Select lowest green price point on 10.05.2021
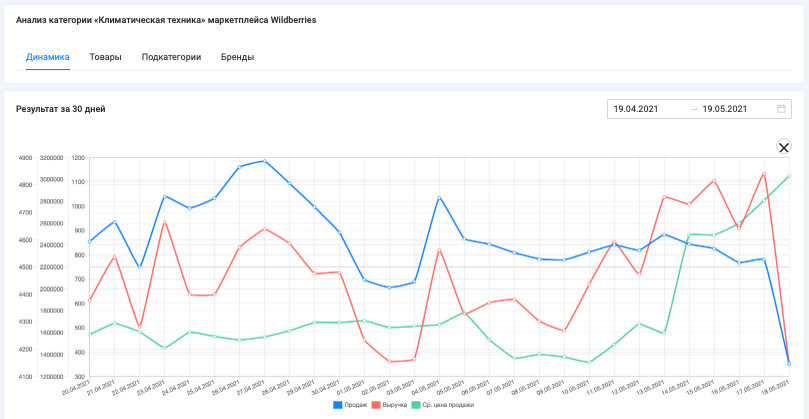The image size is (809, 419). (589, 362)
